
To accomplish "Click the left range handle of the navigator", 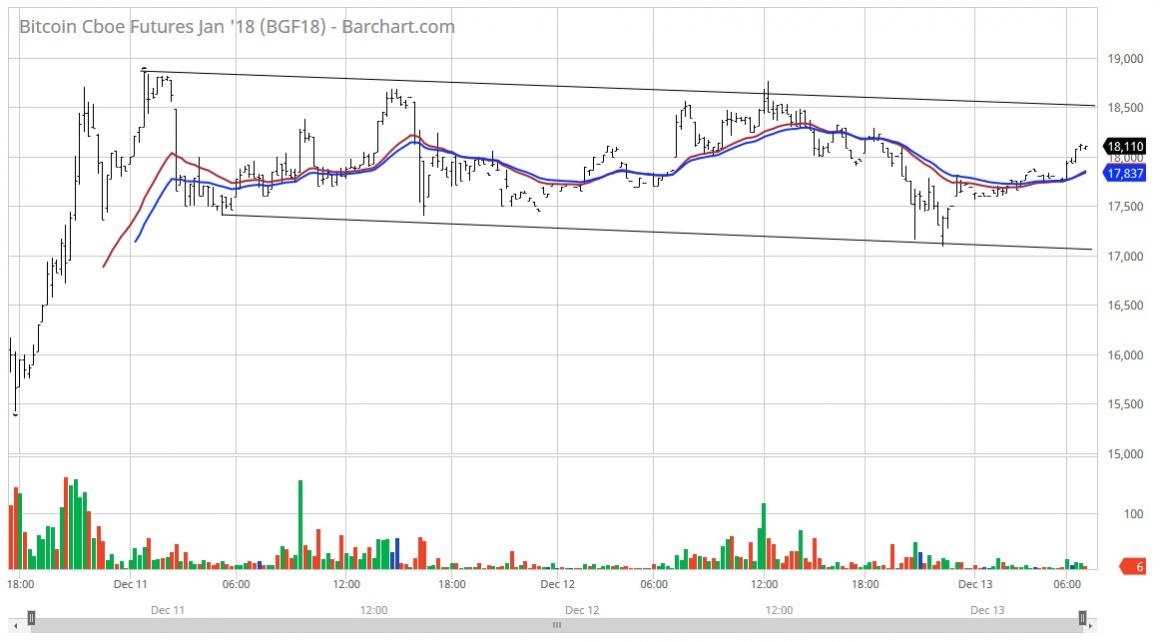I will click(x=31, y=618).
